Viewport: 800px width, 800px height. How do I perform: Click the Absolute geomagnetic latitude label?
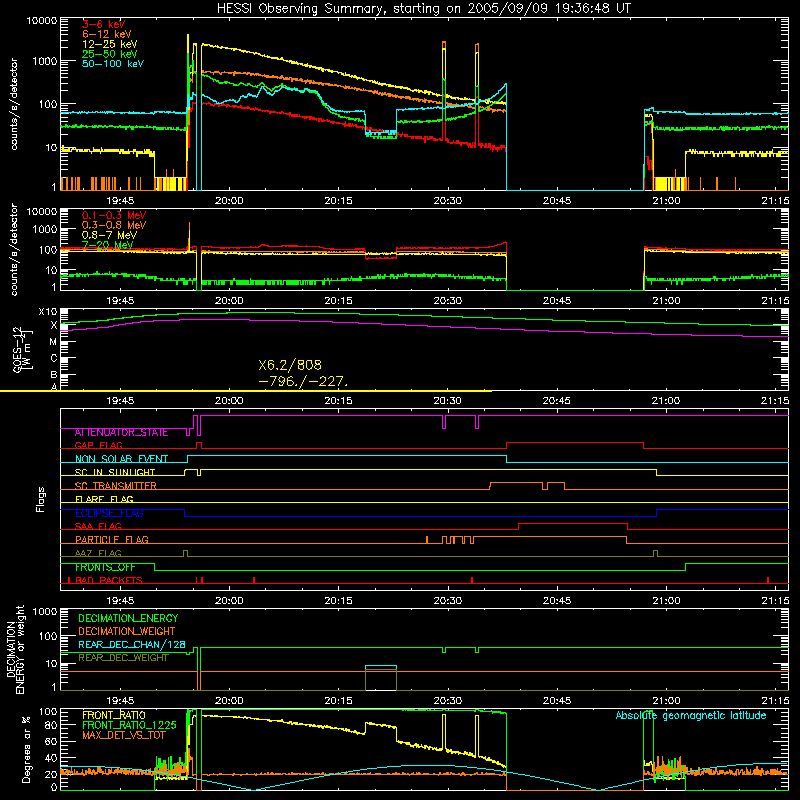(691, 716)
